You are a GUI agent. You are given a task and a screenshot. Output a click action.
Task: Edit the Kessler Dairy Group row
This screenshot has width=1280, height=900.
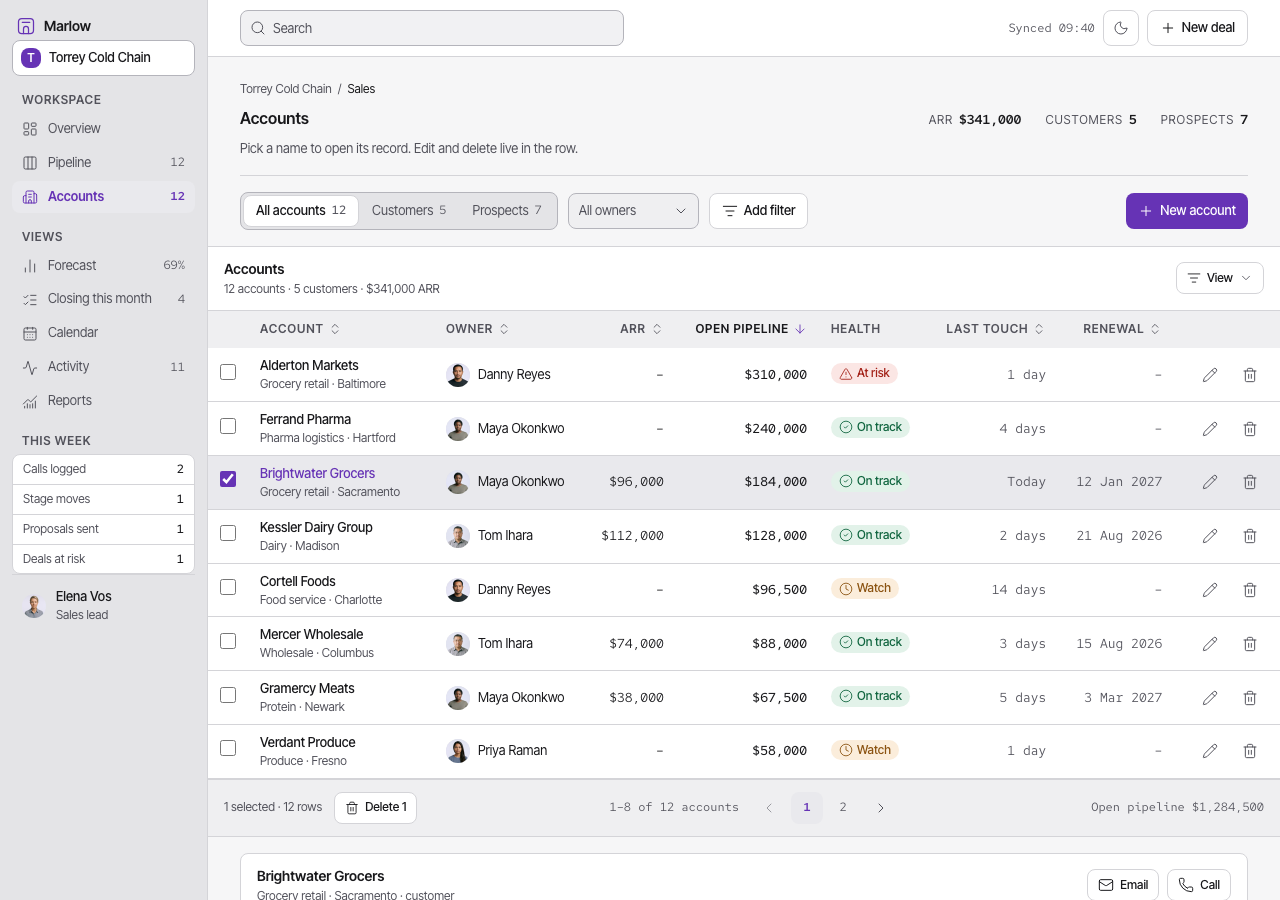[x=1210, y=536]
